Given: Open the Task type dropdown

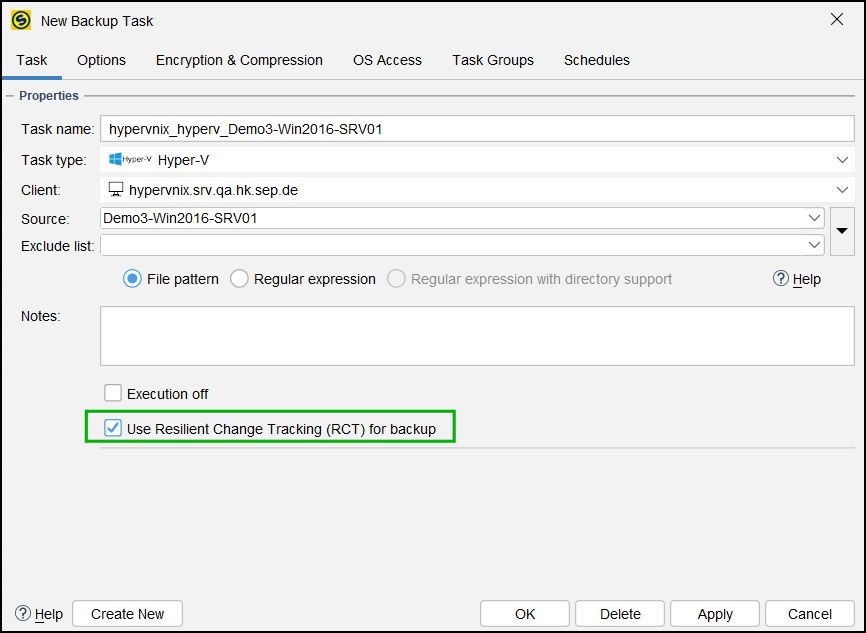Looking at the screenshot, I should pos(843,159).
